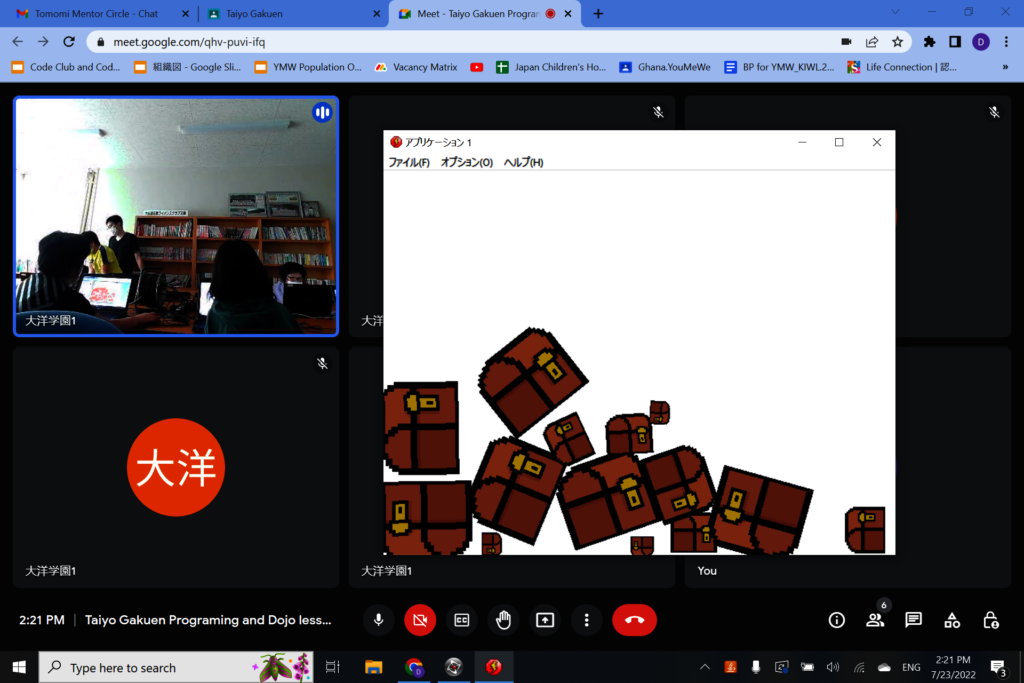Reload the Meet page
1024x683 pixels.
coord(69,42)
